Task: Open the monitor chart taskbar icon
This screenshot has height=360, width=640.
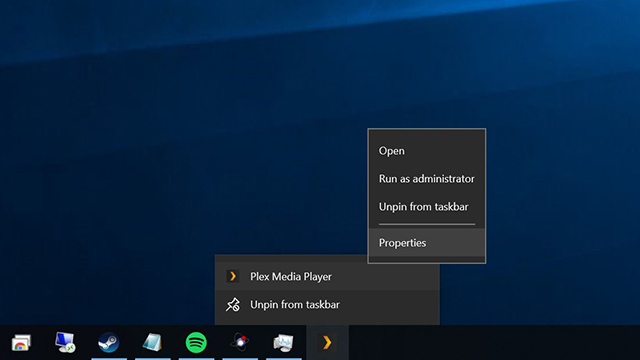Action: [283, 342]
